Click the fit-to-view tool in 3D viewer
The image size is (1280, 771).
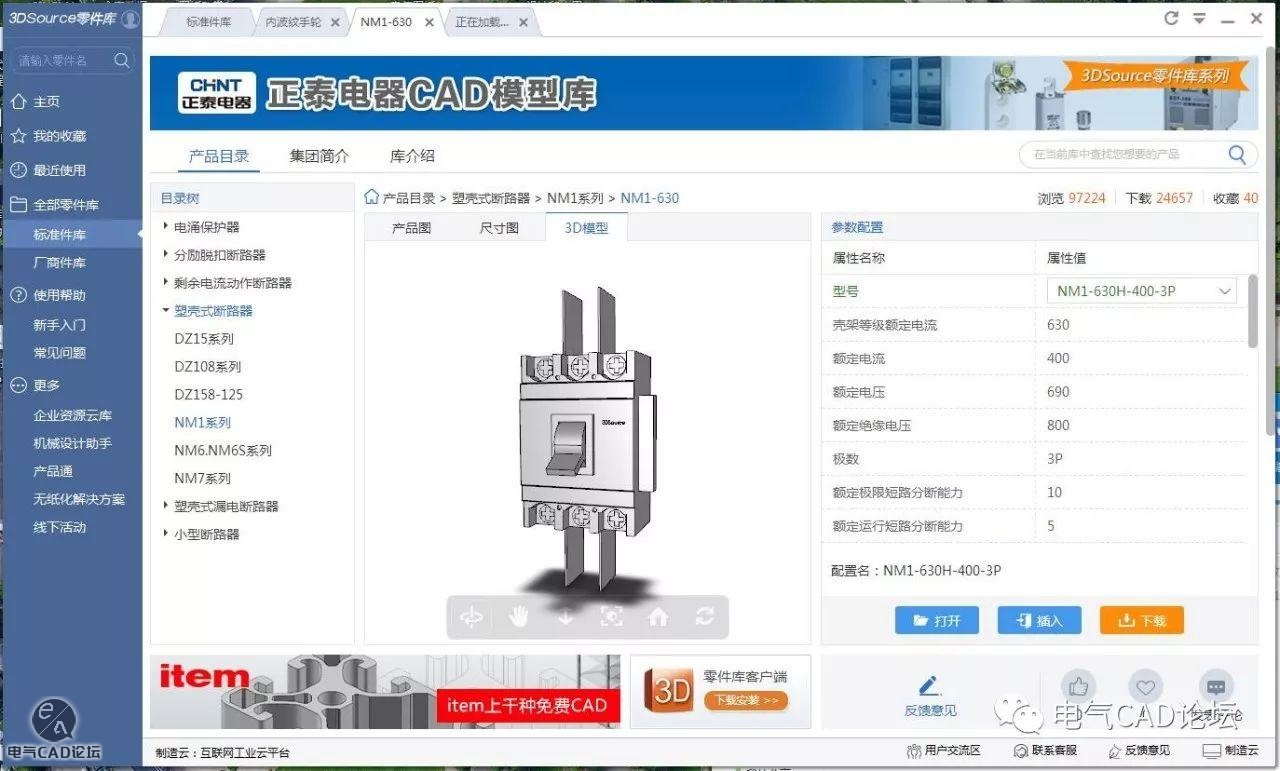(x=611, y=617)
